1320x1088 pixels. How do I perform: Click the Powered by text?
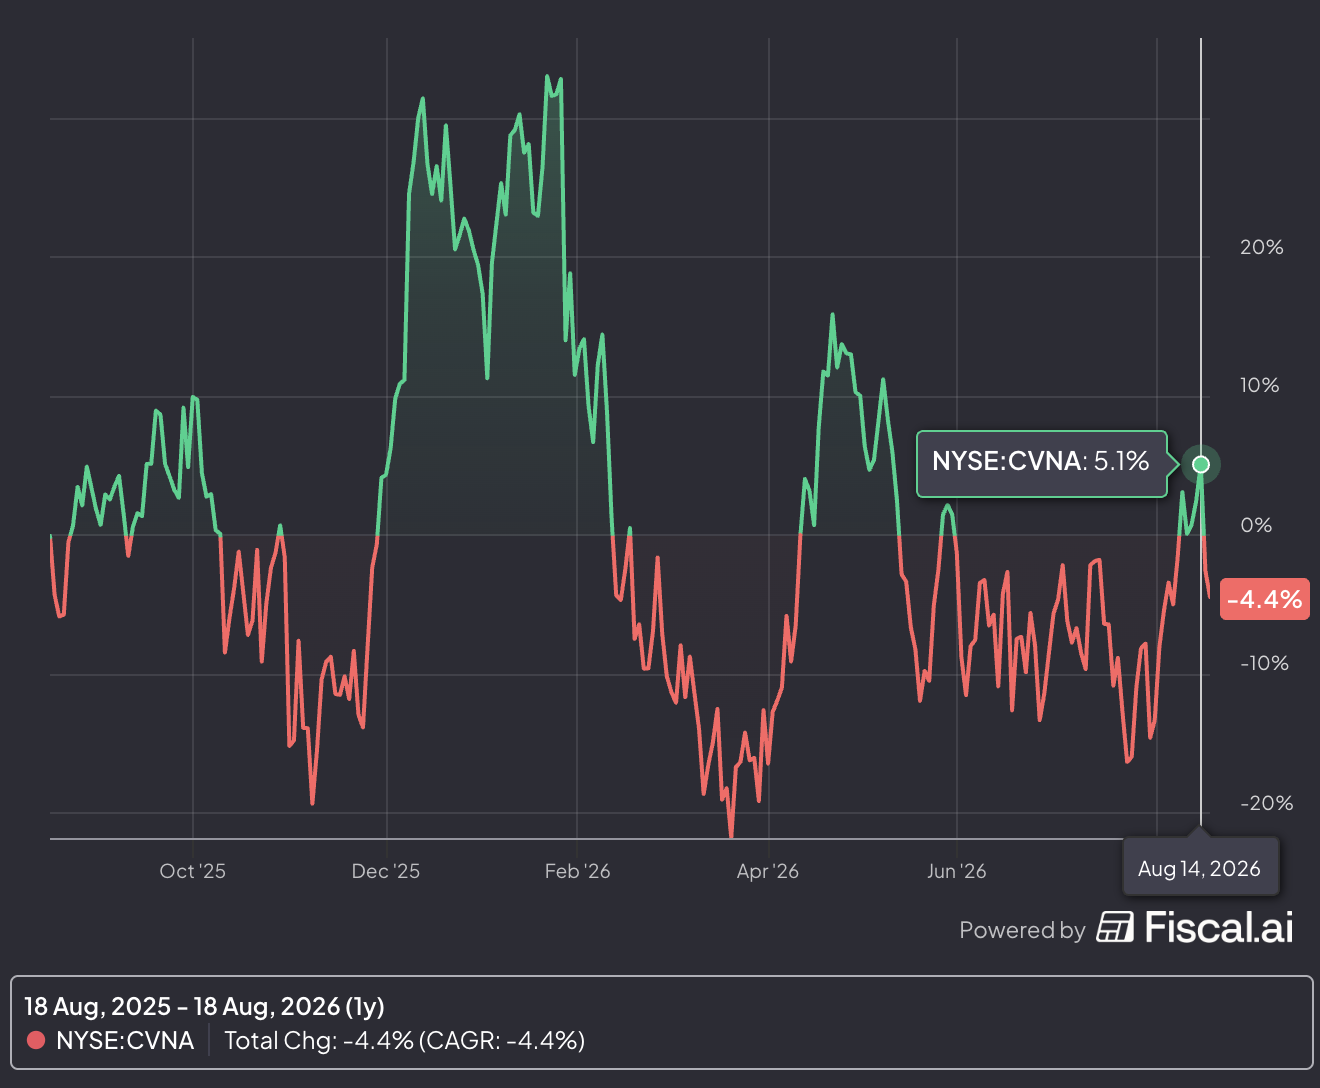tap(1022, 930)
